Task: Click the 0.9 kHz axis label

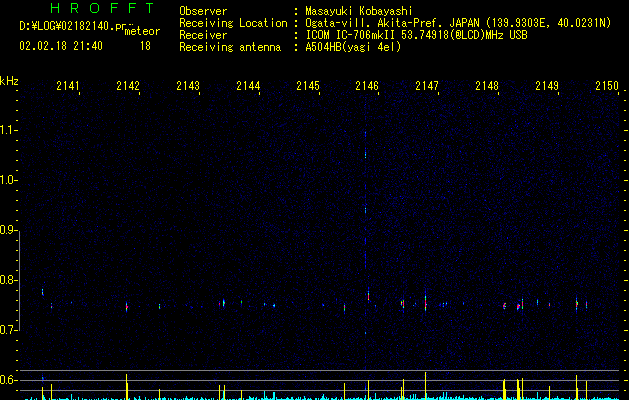Action: click(x=8, y=230)
